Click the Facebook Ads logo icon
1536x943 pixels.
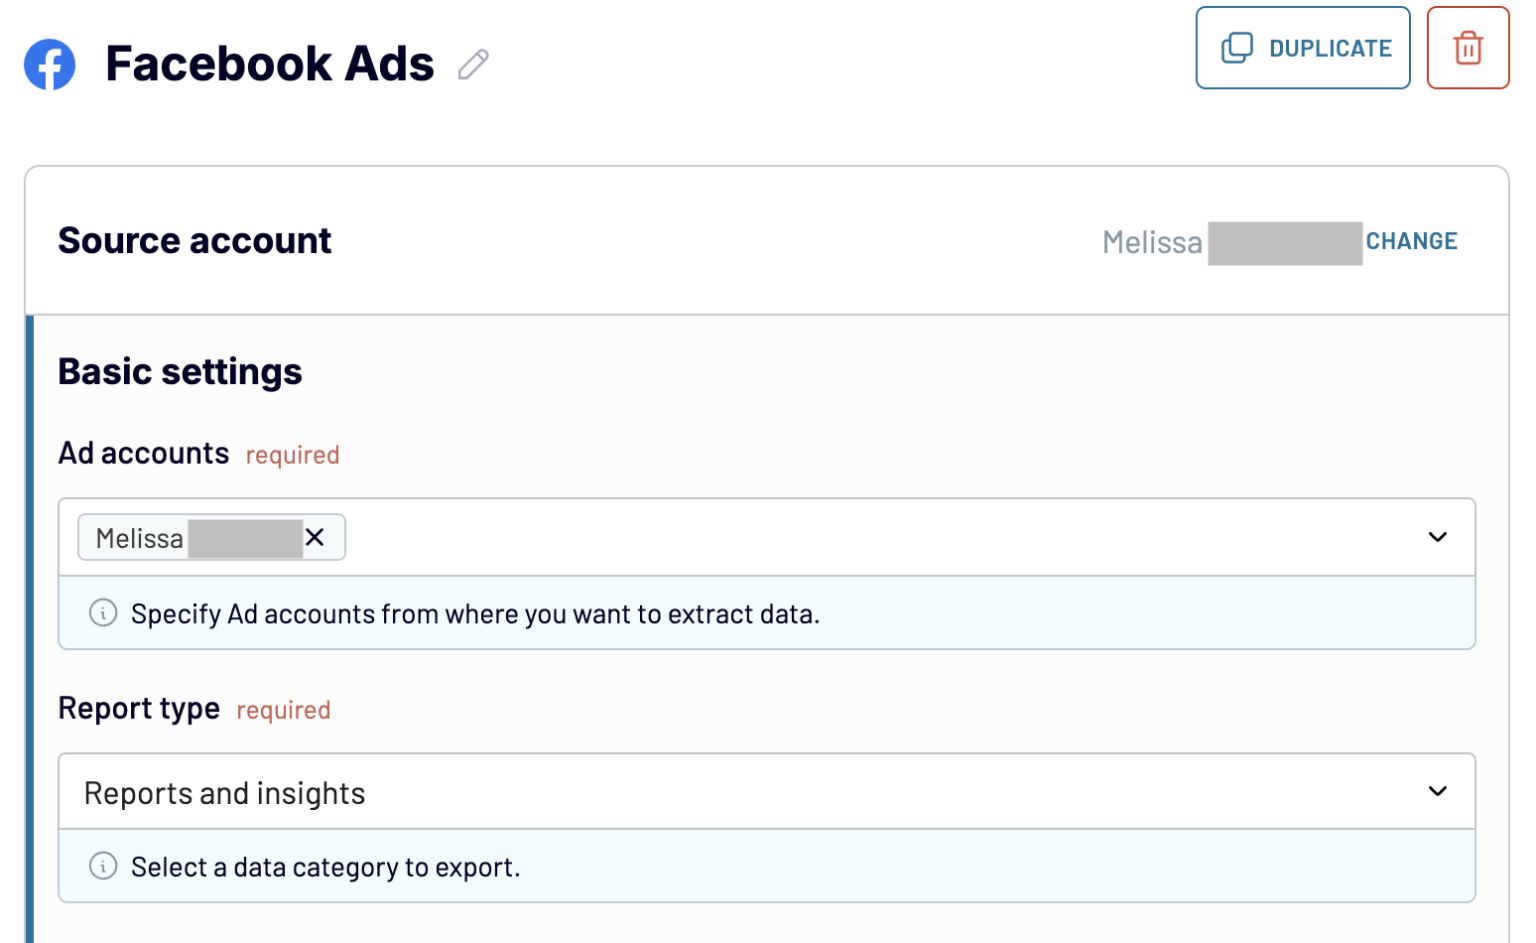point(49,63)
